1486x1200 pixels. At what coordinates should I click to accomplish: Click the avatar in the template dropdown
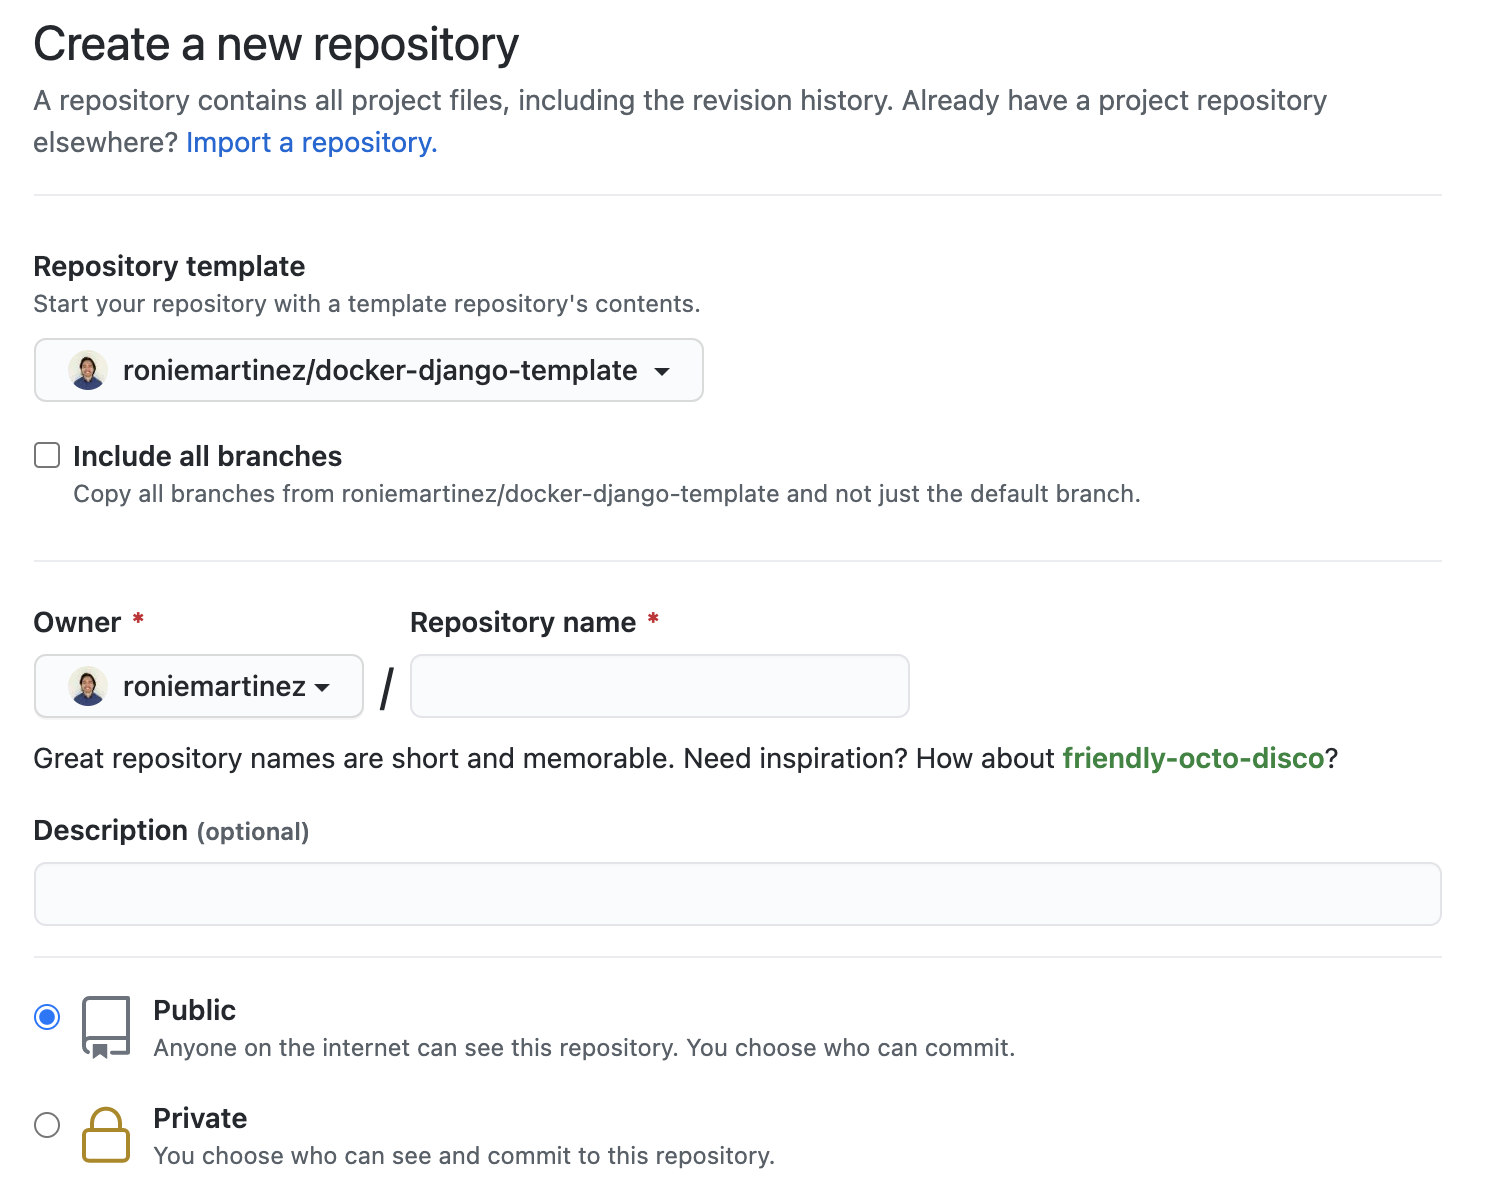click(x=88, y=370)
